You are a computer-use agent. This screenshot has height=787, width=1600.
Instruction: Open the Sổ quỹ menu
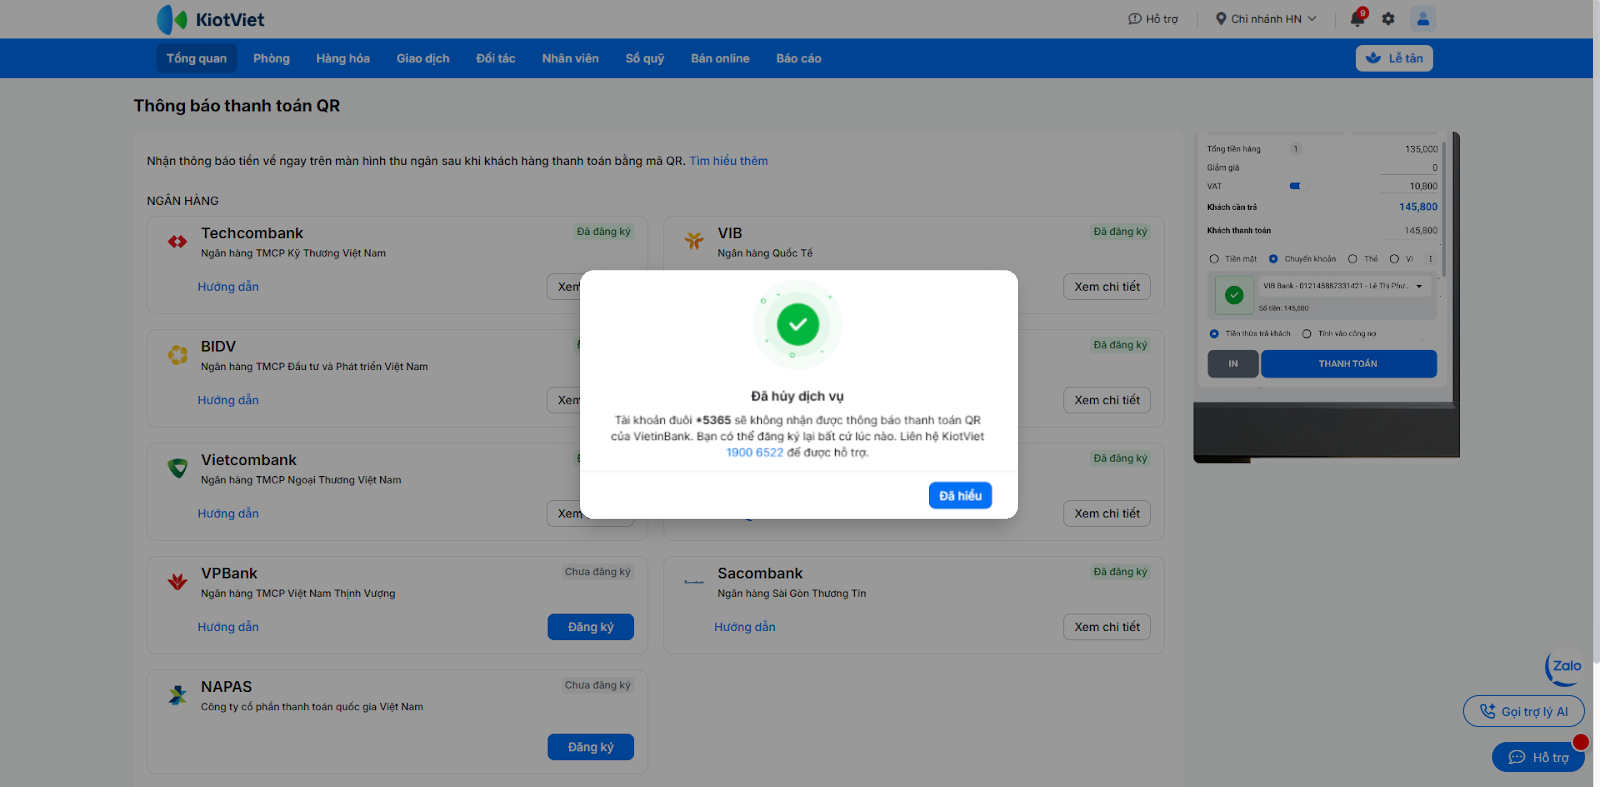pyautogui.click(x=645, y=58)
